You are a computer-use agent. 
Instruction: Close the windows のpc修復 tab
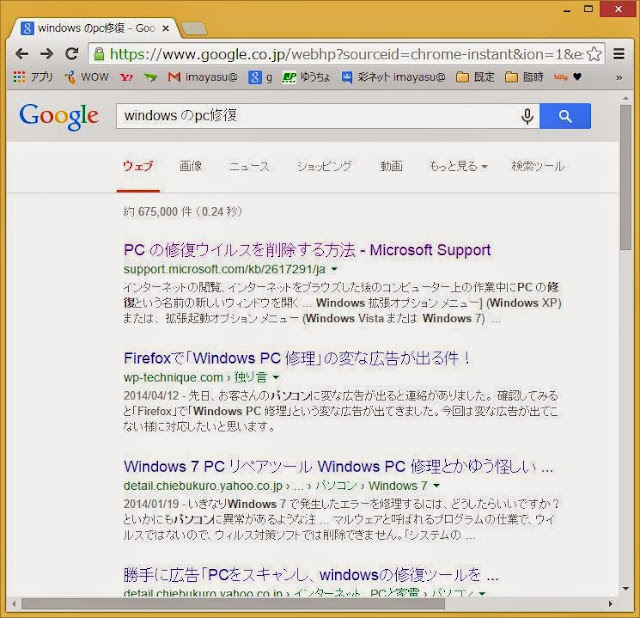166,28
